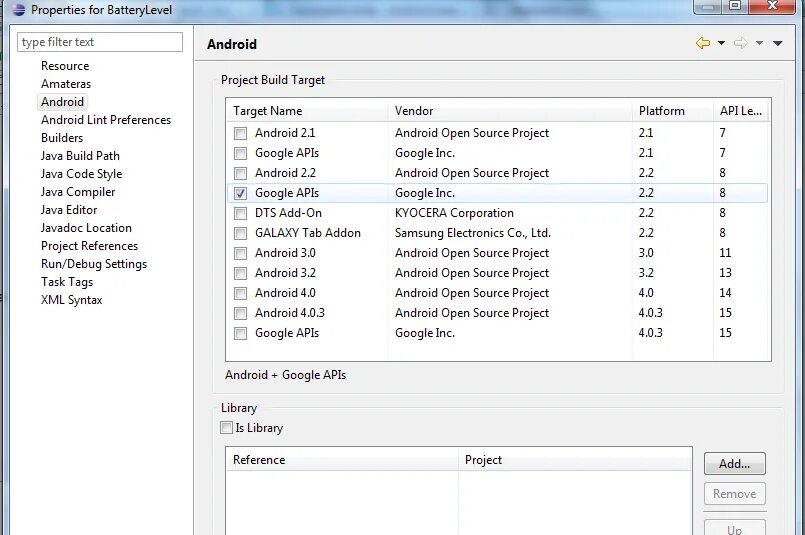Open the Run/Debug Settings page
Viewport: 805px width, 535px height.
pos(94,263)
